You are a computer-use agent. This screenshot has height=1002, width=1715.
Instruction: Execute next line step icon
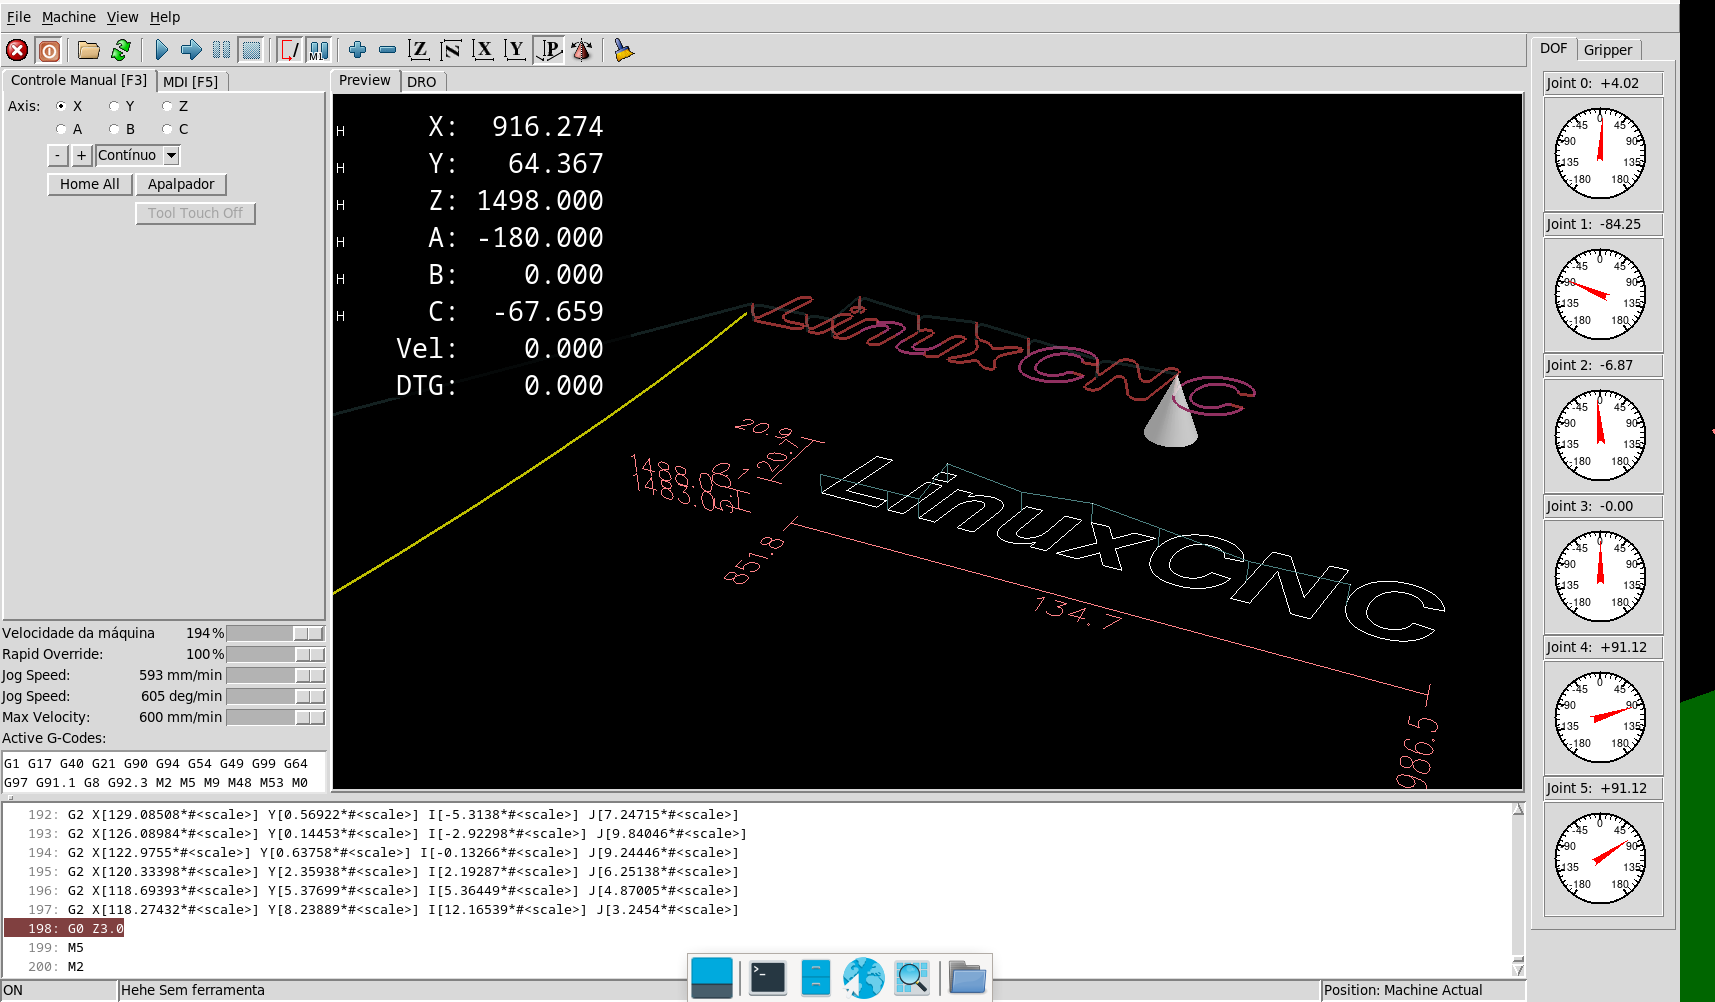[191, 50]
